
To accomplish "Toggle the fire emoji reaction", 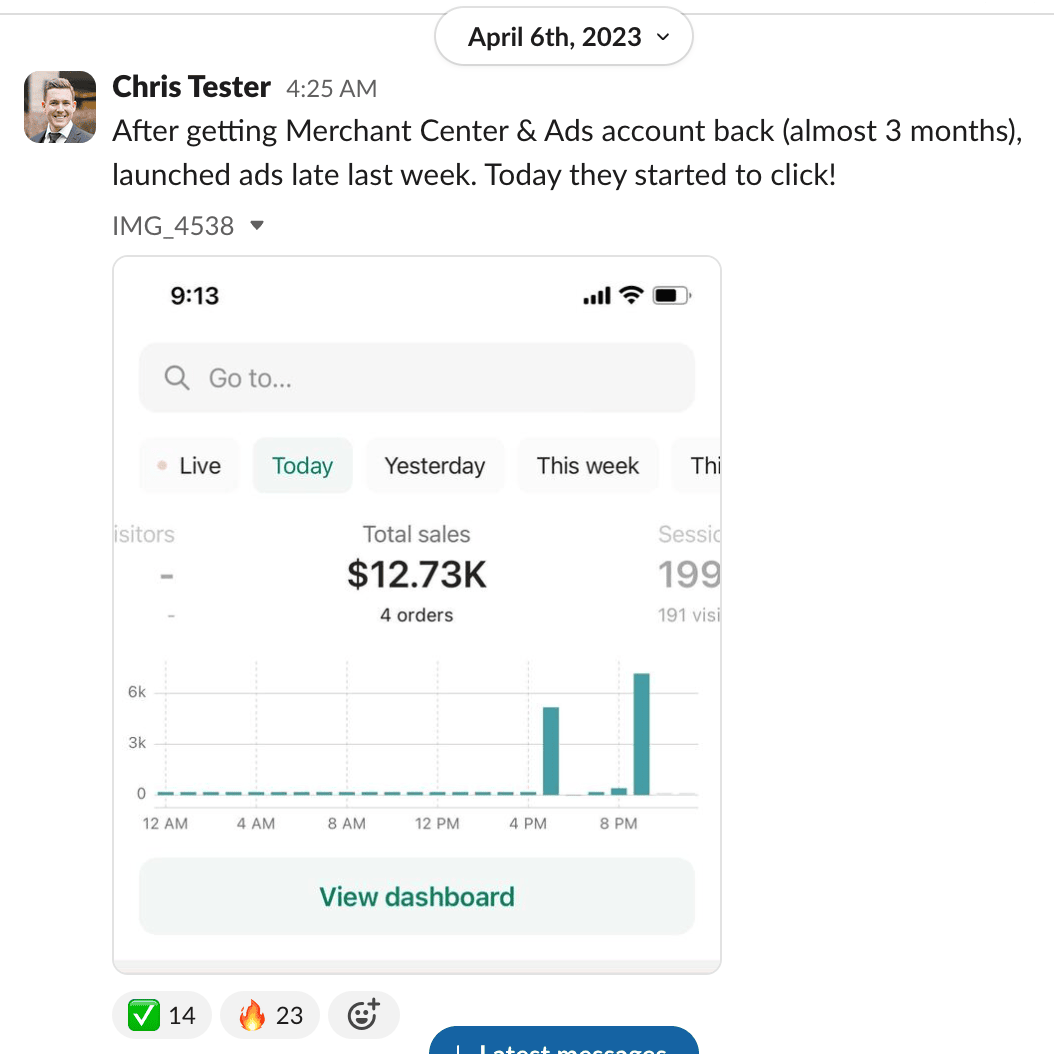I will pos(270,1016).
